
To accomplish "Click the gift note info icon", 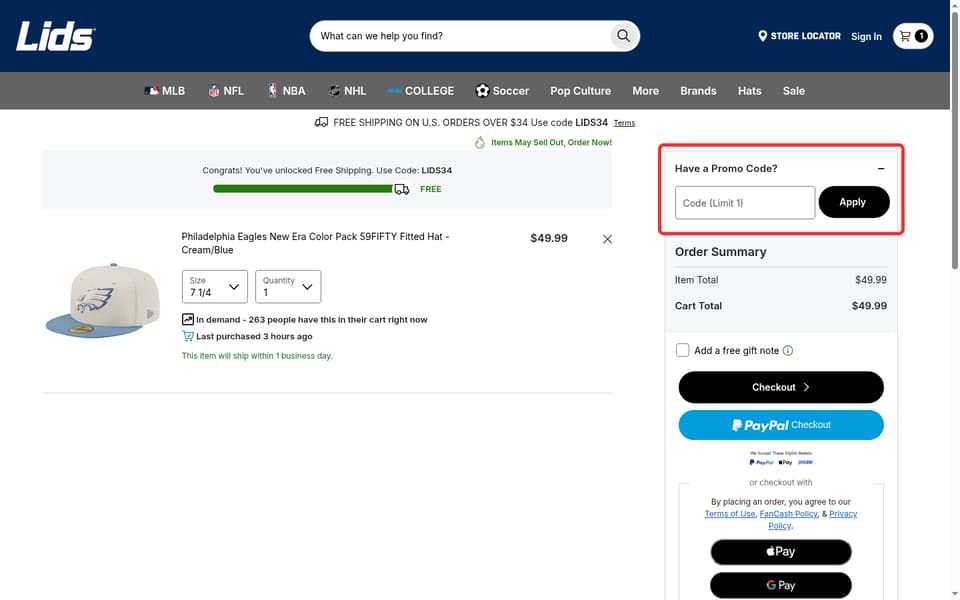I will click(x=788, y=350).
